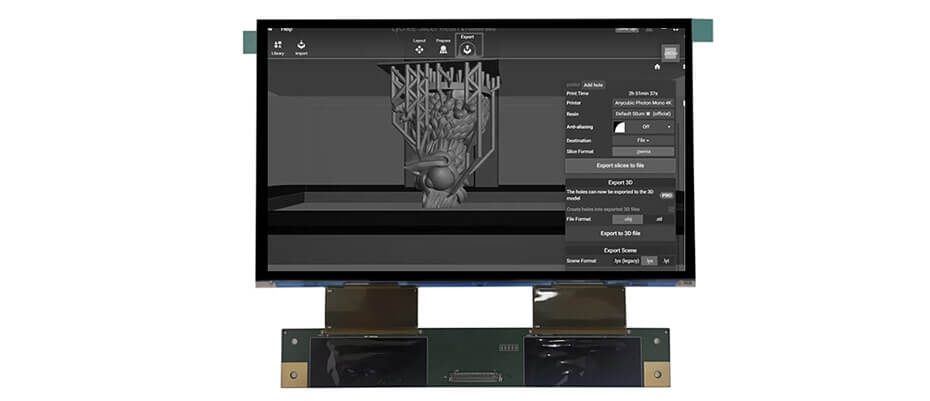This screenshot has height=401, width=930.
Task: Switch to the Prepare mode icon
Action: 443,47
